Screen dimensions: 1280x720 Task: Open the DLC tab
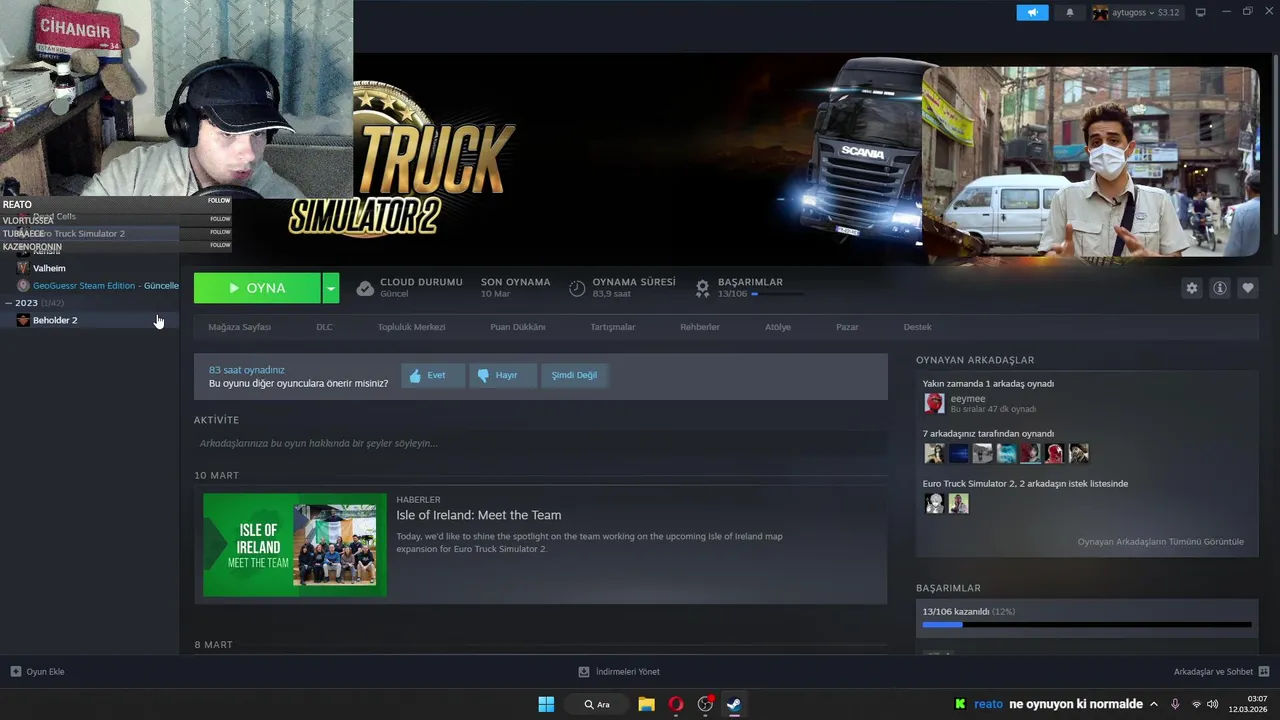[x=324, y=327]
